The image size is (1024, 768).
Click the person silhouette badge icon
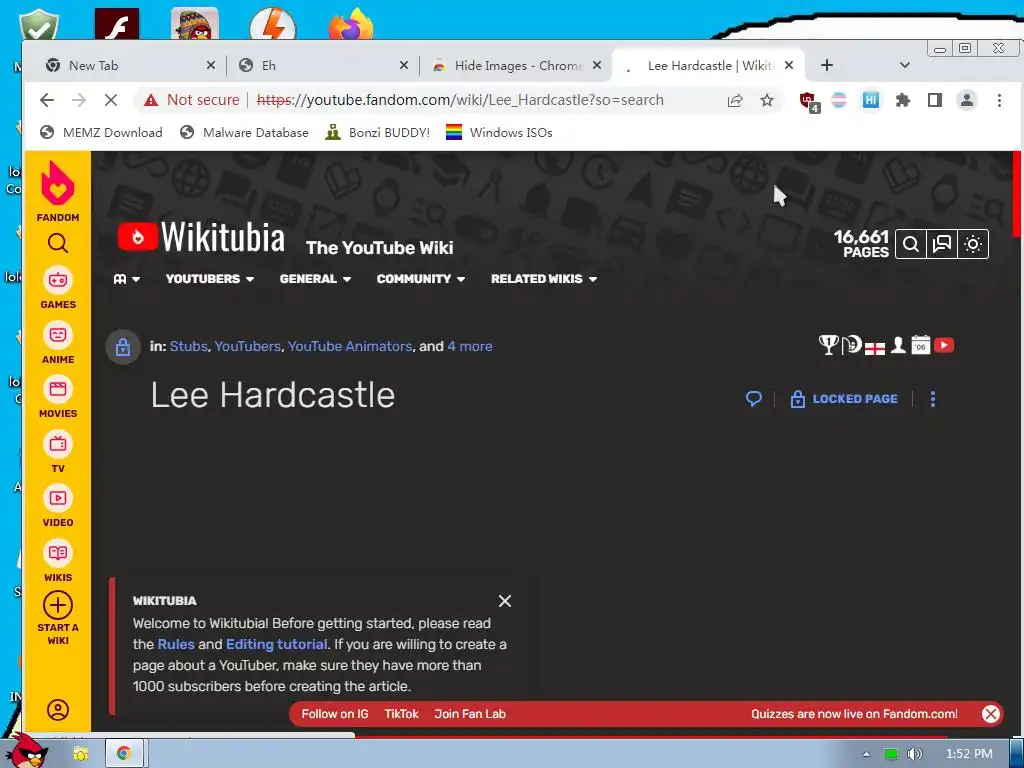(x=899, y=345)
